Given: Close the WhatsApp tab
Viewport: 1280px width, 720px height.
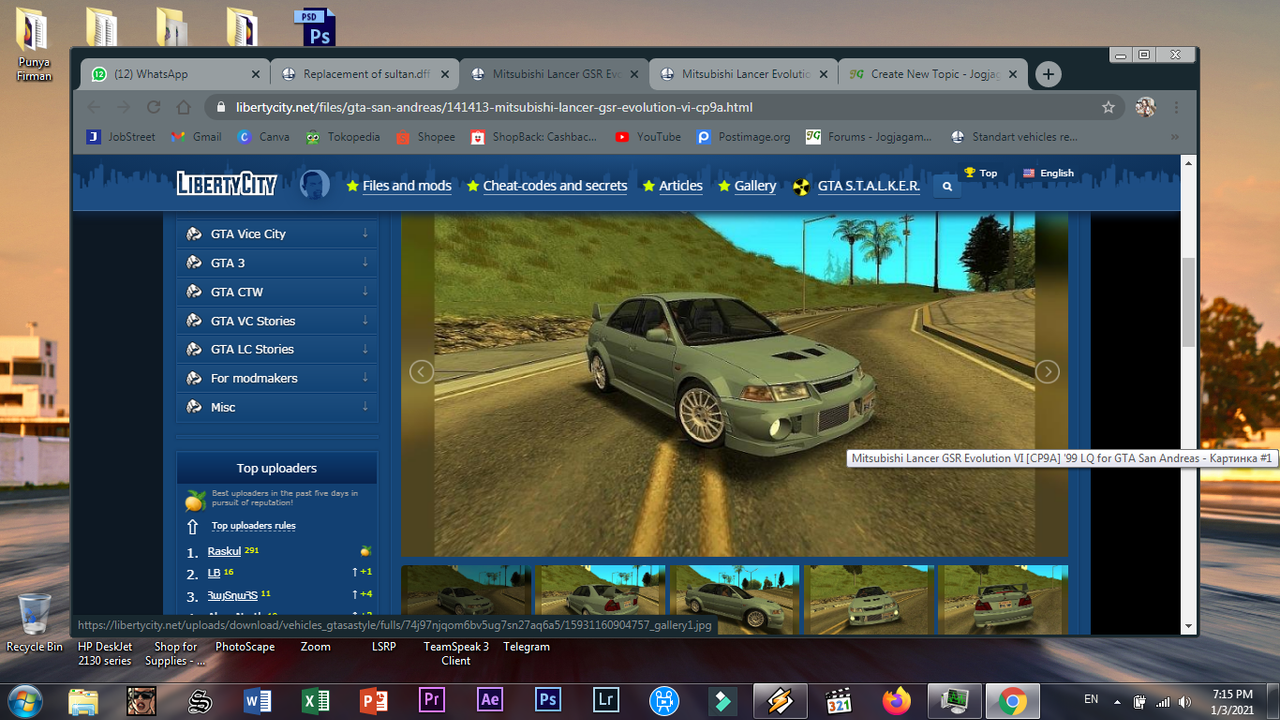Looking at the screenshot, I should point(256,74).
